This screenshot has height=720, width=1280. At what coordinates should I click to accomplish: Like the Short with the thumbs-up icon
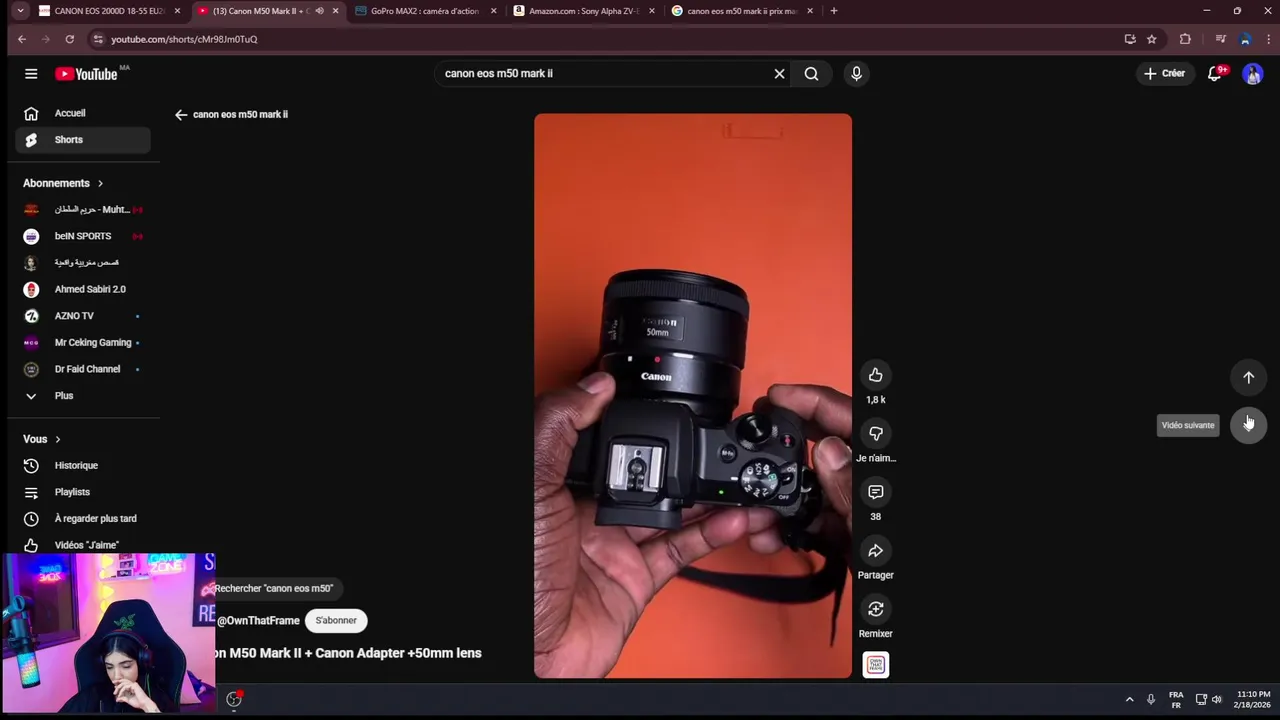875,375
